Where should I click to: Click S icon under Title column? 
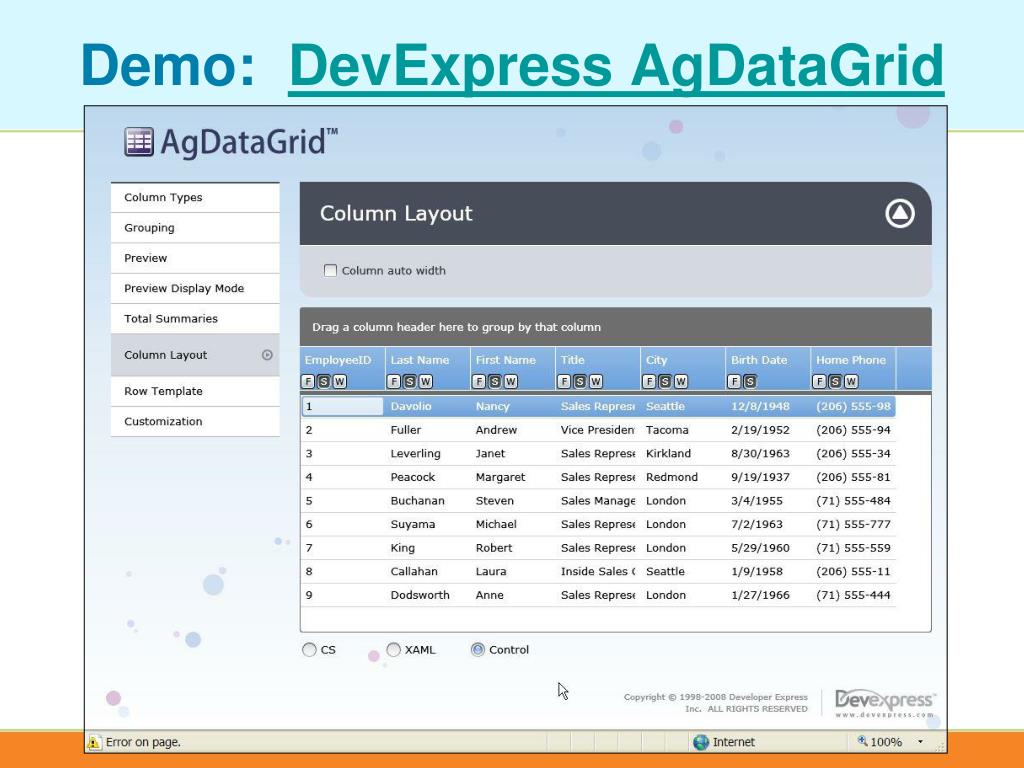580,381
